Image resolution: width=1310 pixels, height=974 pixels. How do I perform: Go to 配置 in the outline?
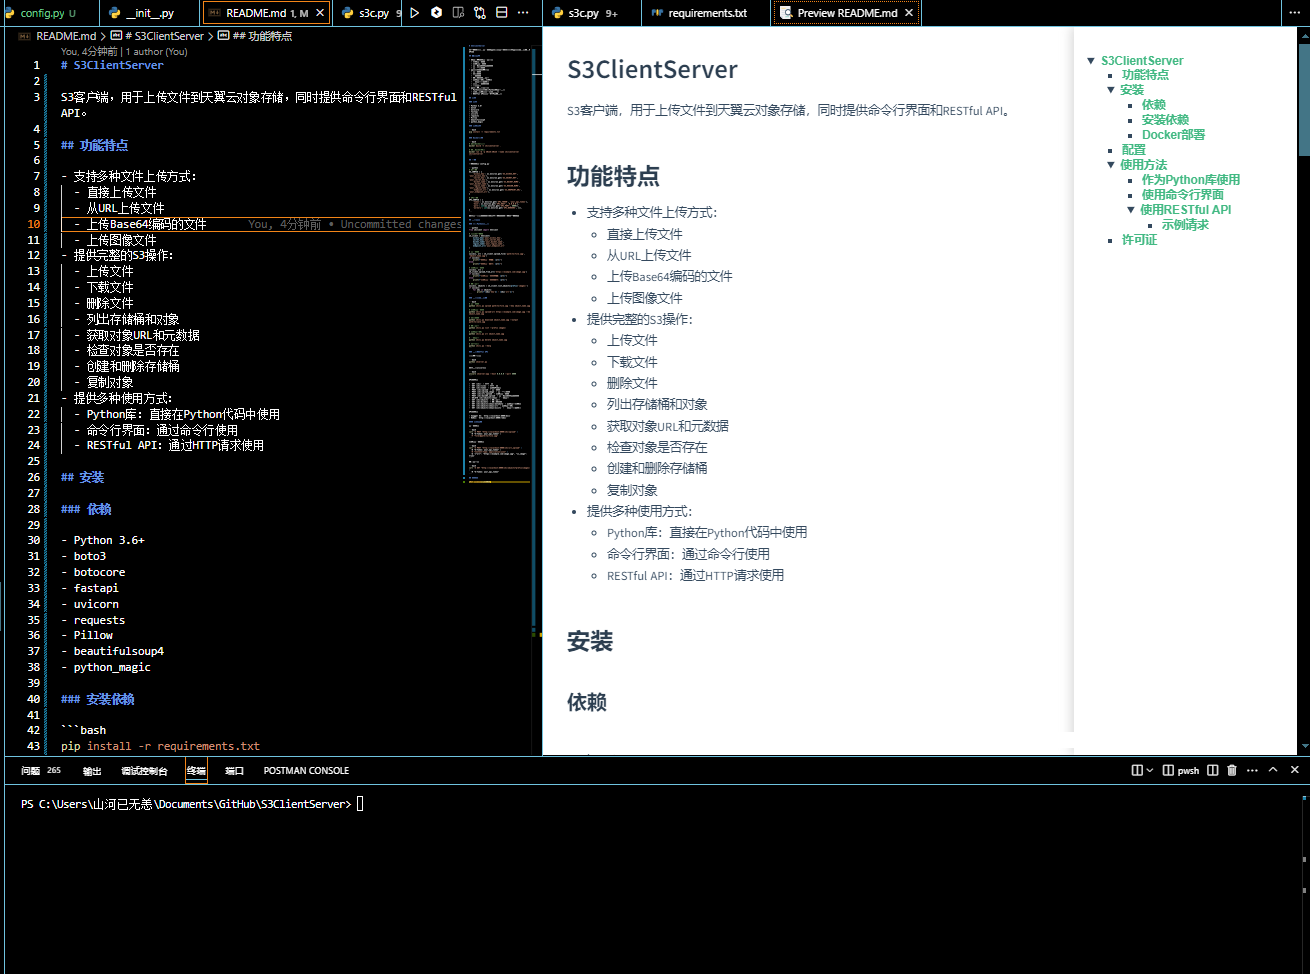click(x=1134, y=150)
